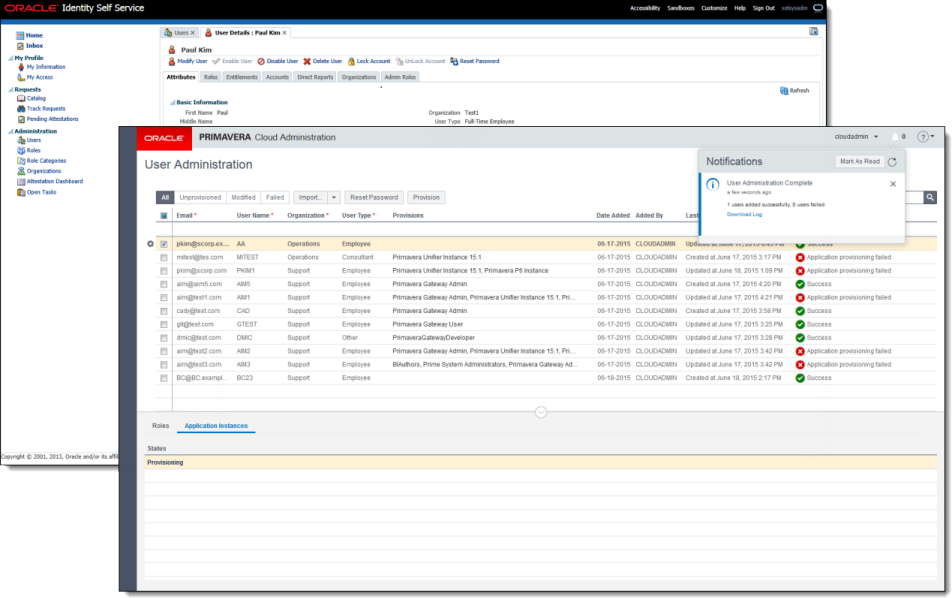Screen dimensions: 952x598
Task: Click the Delete User icon
Action: 307,61
